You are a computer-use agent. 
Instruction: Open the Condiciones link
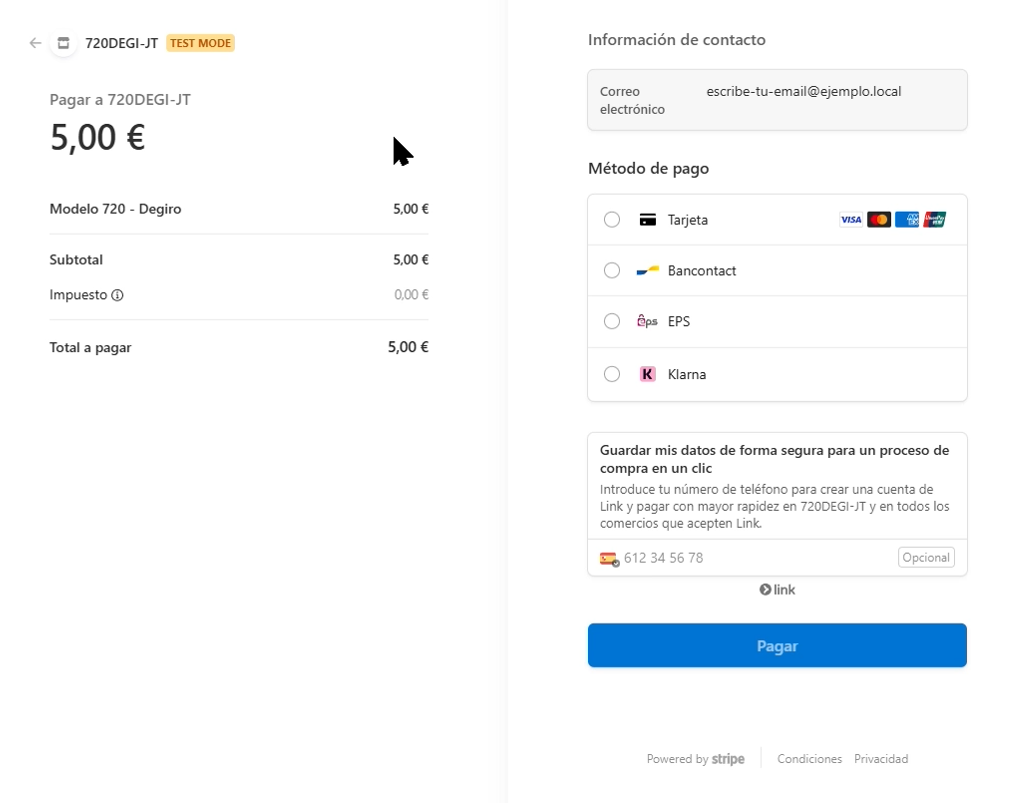809,759
